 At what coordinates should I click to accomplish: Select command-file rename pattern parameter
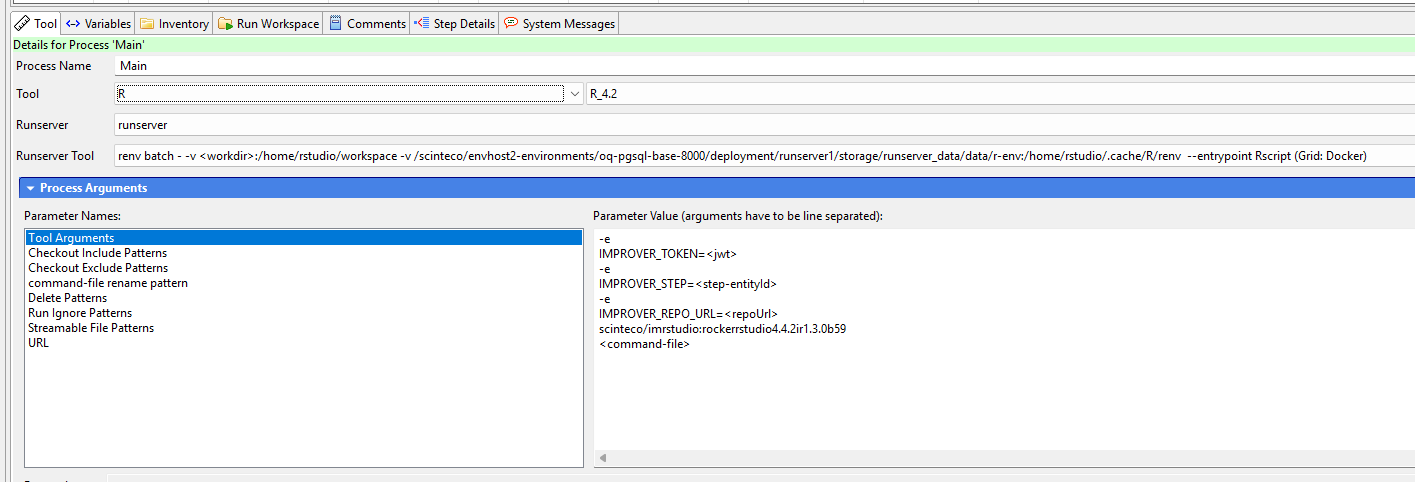[108, 283]
